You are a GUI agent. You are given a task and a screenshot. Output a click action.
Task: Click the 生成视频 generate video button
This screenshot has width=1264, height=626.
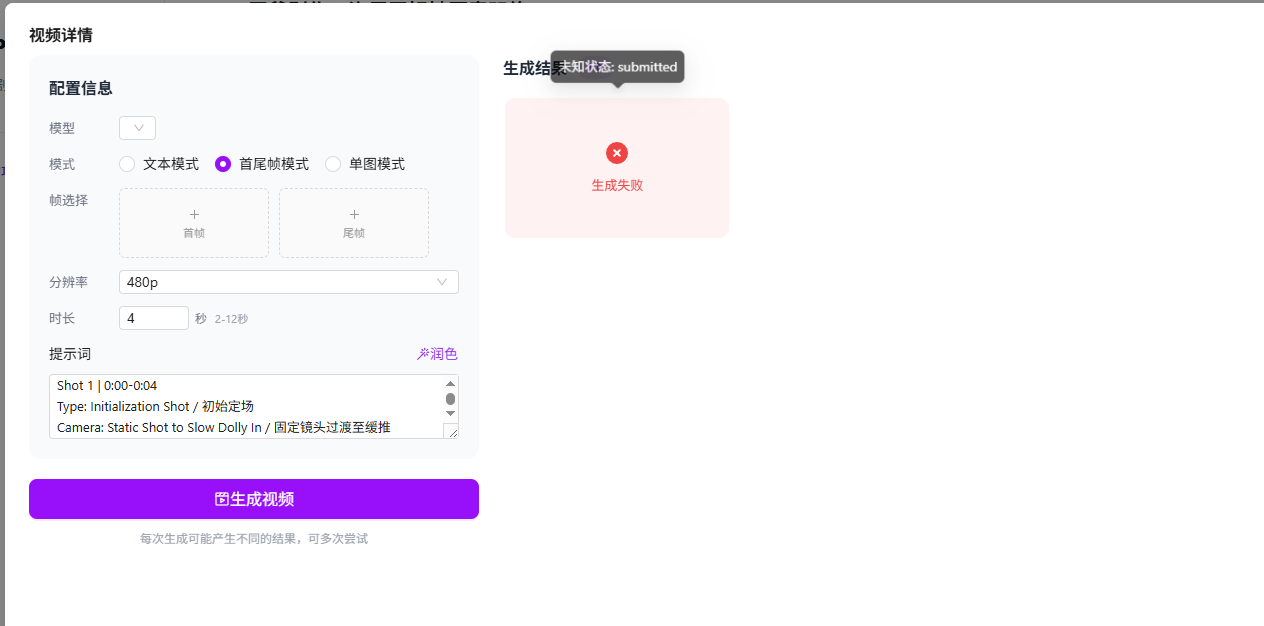point(254,499)
